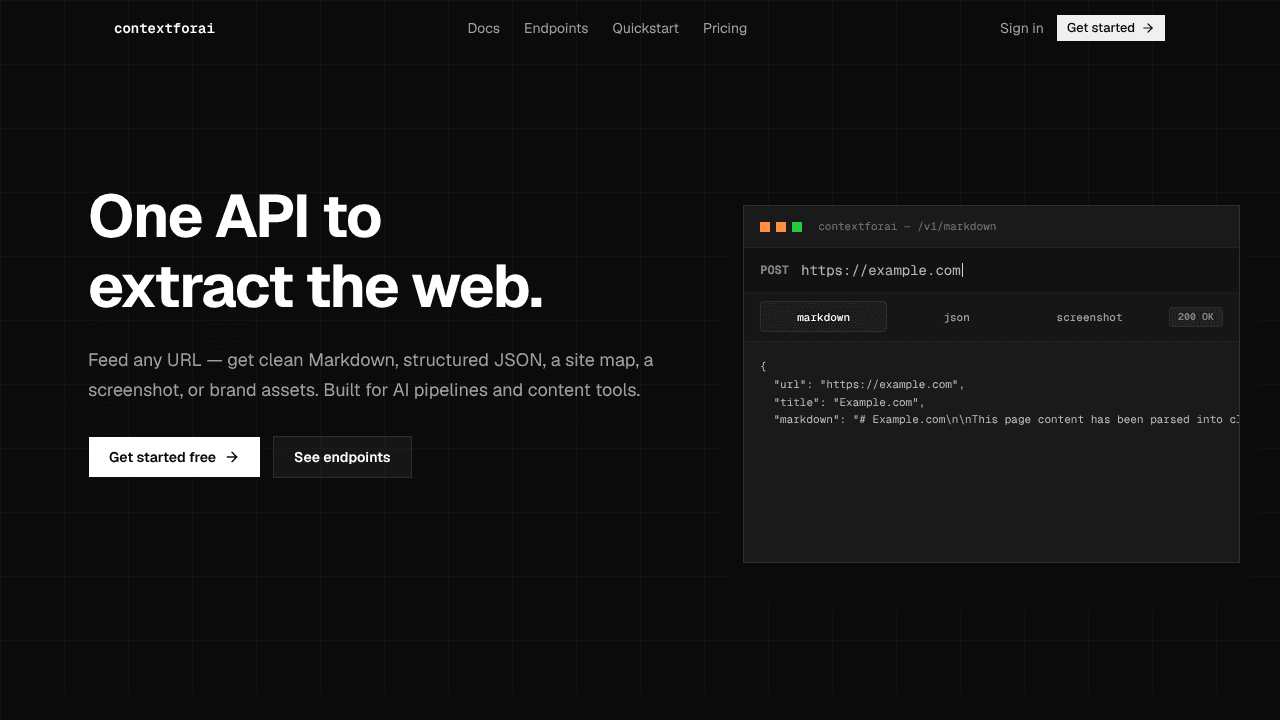The height and width of the screenshot is (720, 1280).
Task: Switch to the screenshot tab
Action: click(x=1089, y=317)
